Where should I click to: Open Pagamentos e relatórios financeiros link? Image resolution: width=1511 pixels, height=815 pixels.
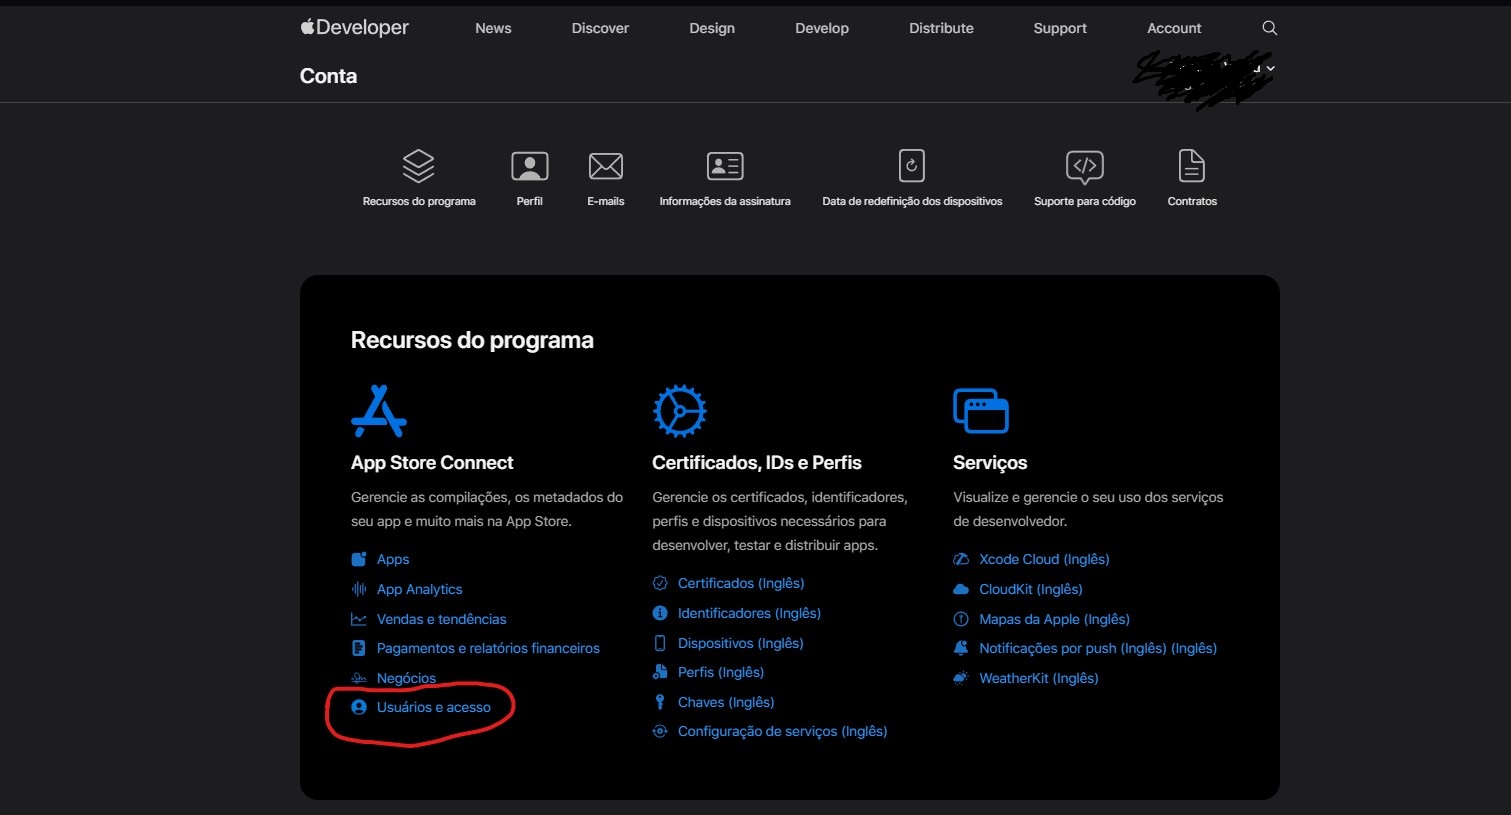(x=488, y=648)
